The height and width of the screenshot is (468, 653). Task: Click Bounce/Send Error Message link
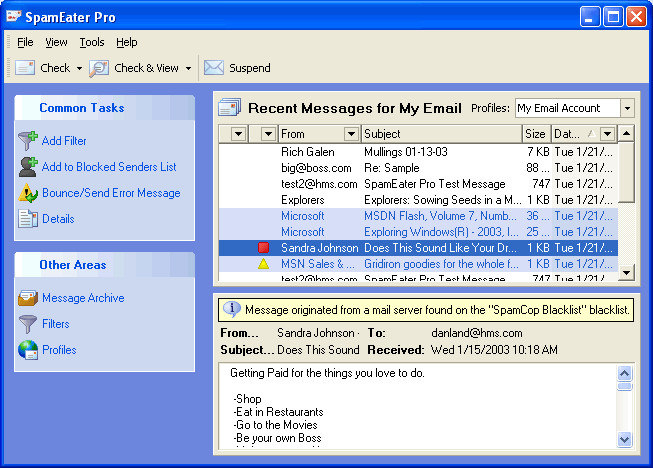pos(111,193)
